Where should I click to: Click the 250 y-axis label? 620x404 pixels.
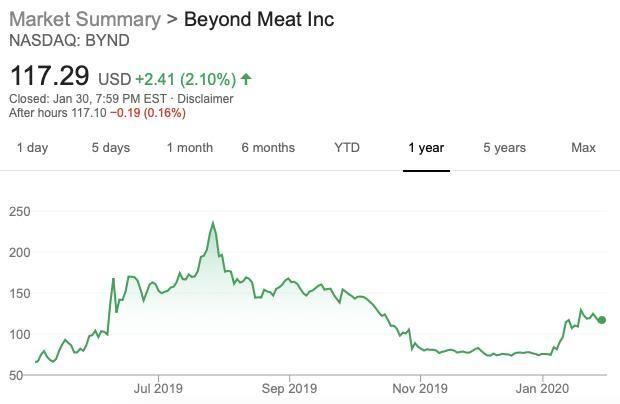click(x=20, y=212)
